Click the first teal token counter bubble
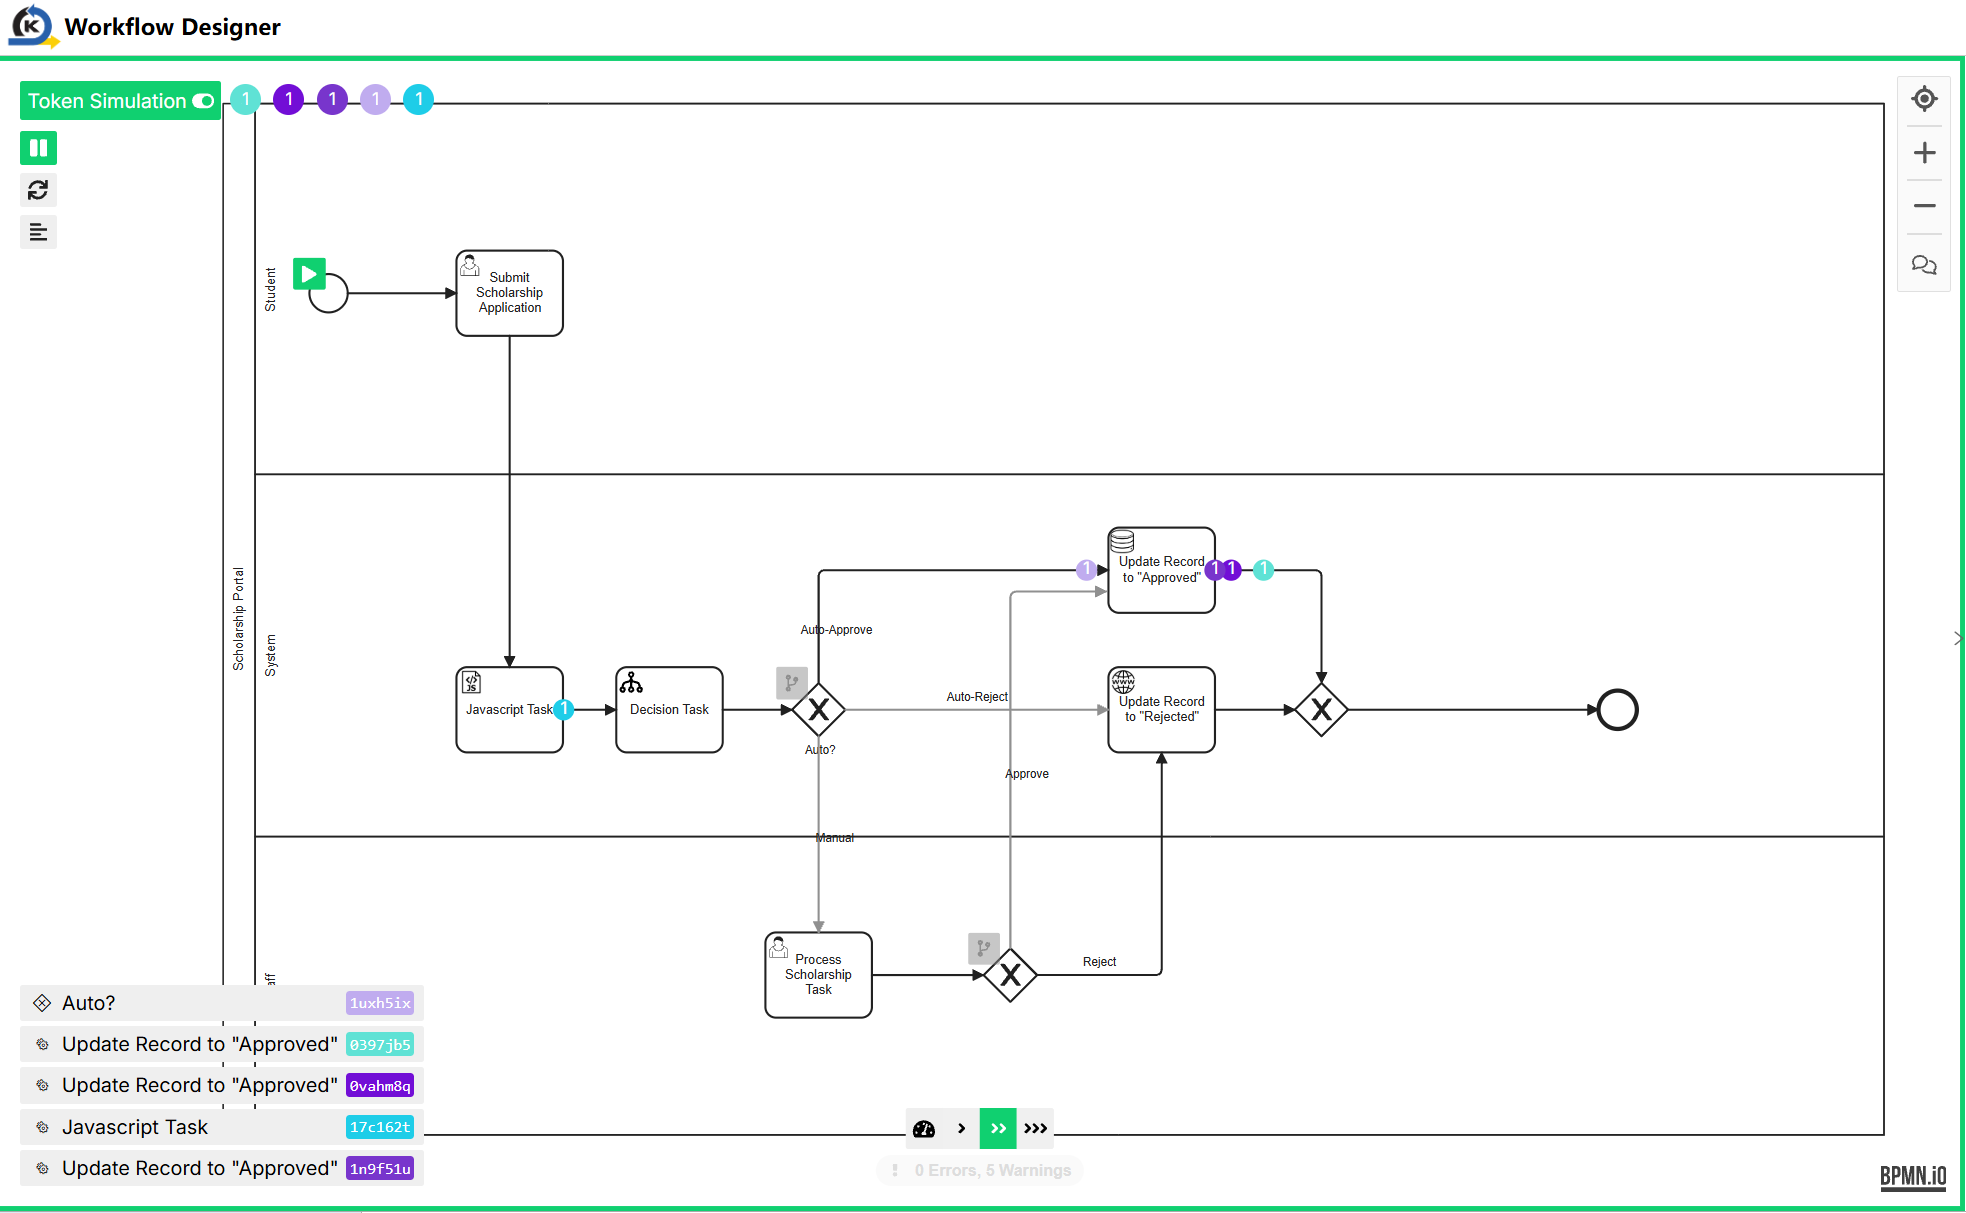The width and height of the screenshot is (1966, 1213). click(x=245, y=99)
